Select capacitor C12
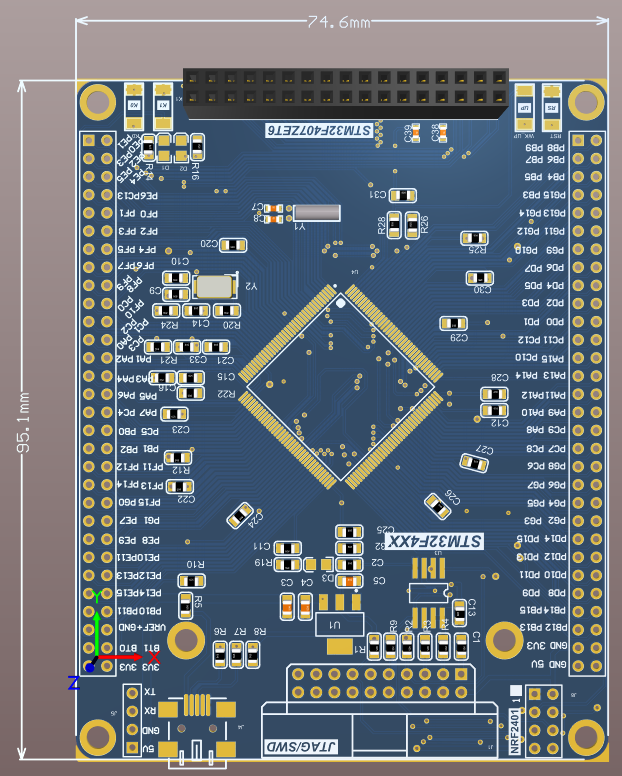The width and height of the screenshot is (622, 776). 494,410
